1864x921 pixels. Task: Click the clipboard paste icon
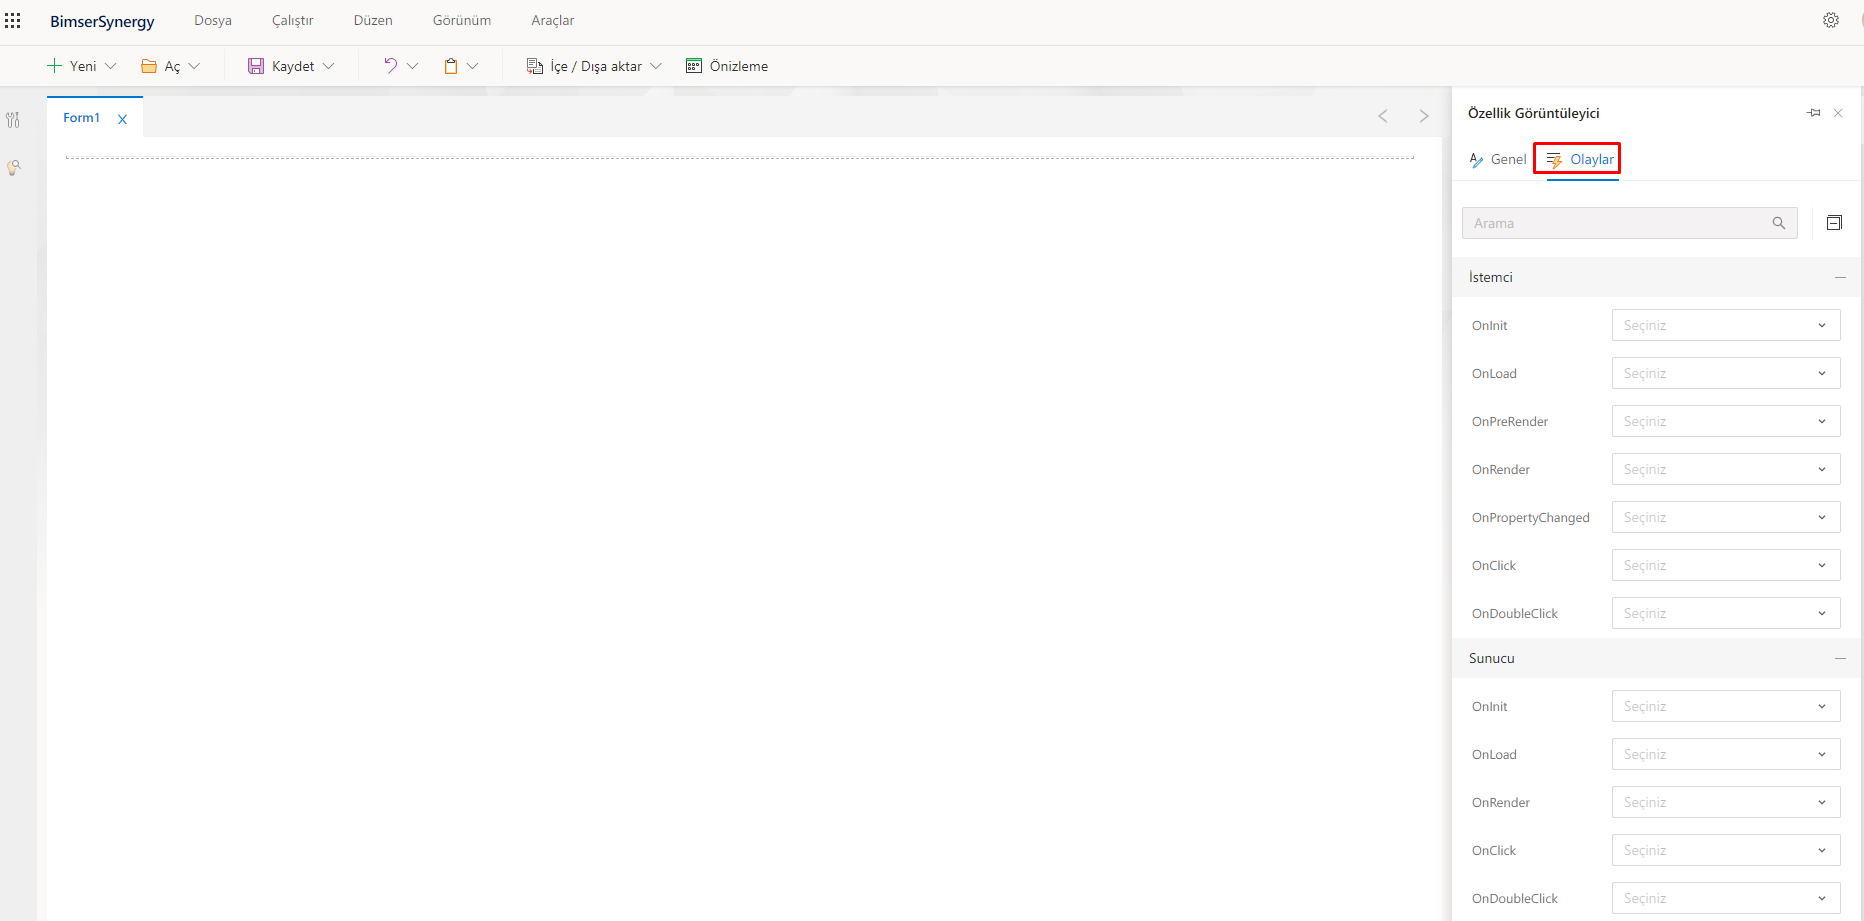click(x=451, y=66)
